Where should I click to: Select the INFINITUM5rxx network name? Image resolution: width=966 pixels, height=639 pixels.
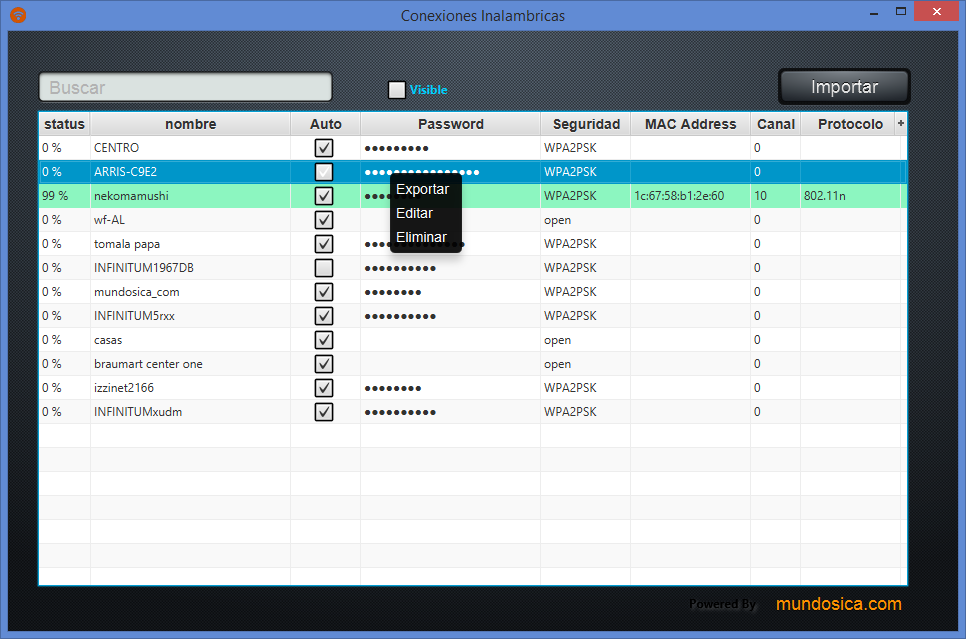point(134,316)
